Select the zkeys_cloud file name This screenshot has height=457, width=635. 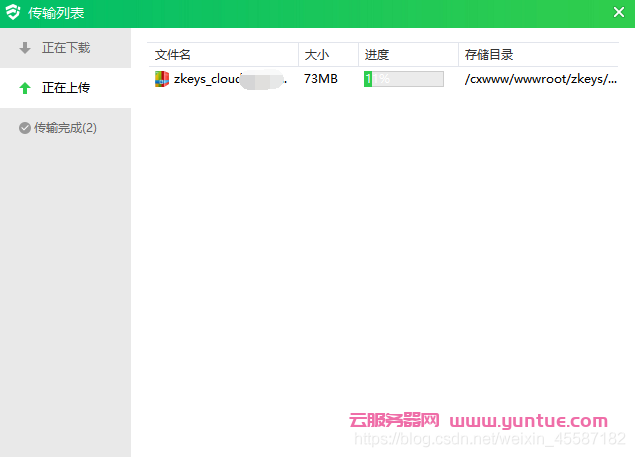tap(208, 79)
